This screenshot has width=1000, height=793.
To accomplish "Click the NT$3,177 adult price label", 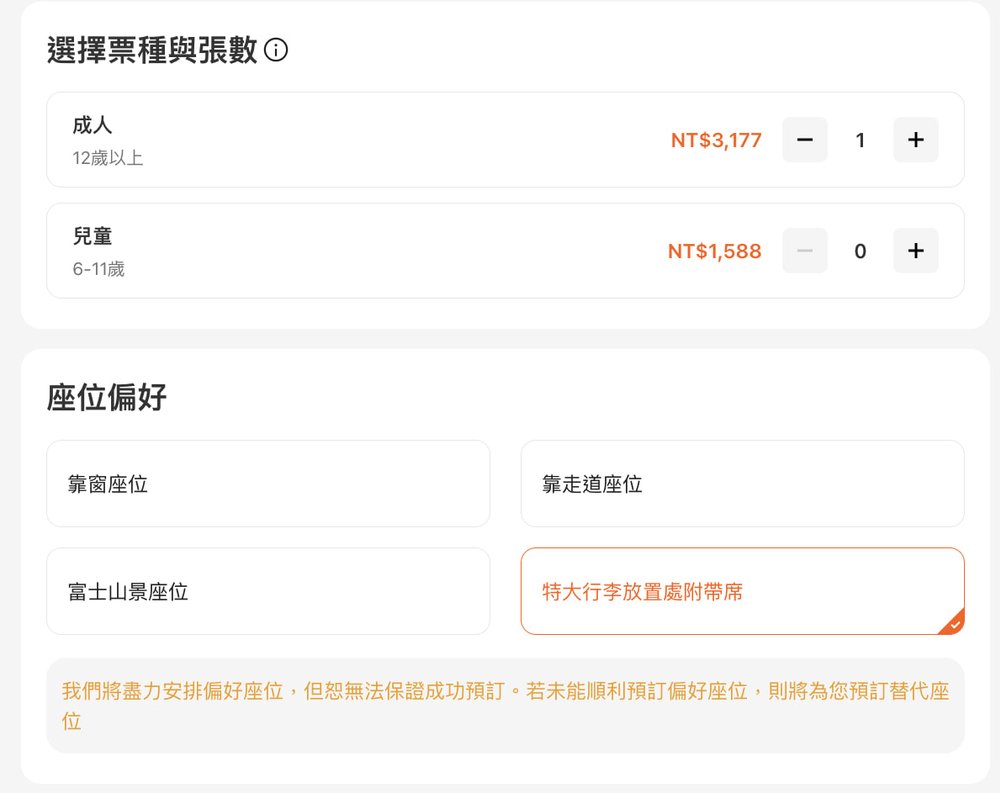I will click(717, 140).
